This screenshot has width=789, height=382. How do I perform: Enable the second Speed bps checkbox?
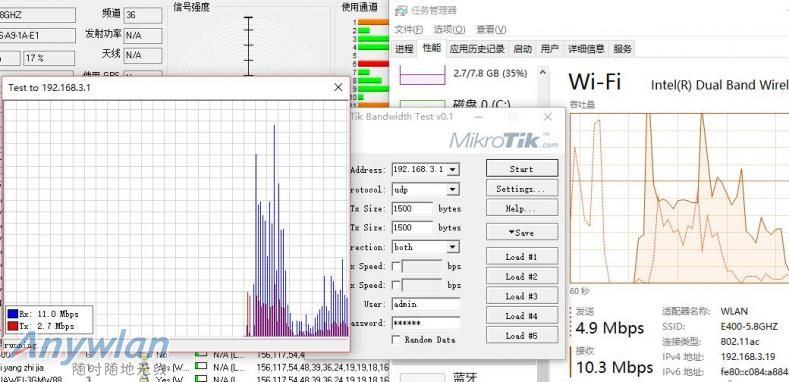tap(396, 285)
